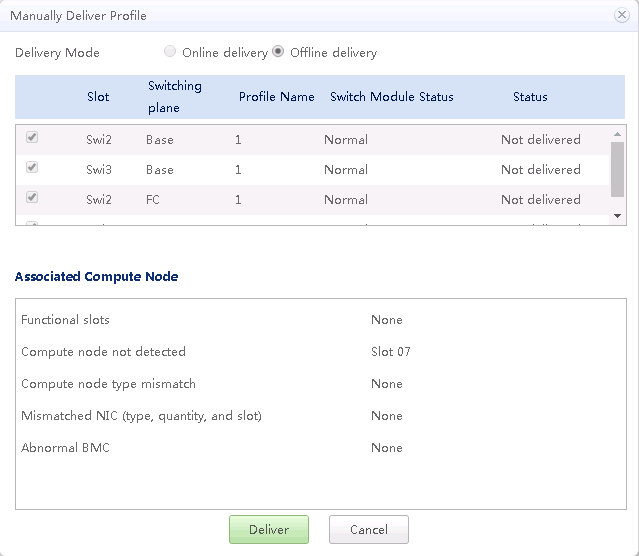The width and height of the screenshot is (639, 556).
Task: Click the Switching plane column header
Action: point(175,97)
